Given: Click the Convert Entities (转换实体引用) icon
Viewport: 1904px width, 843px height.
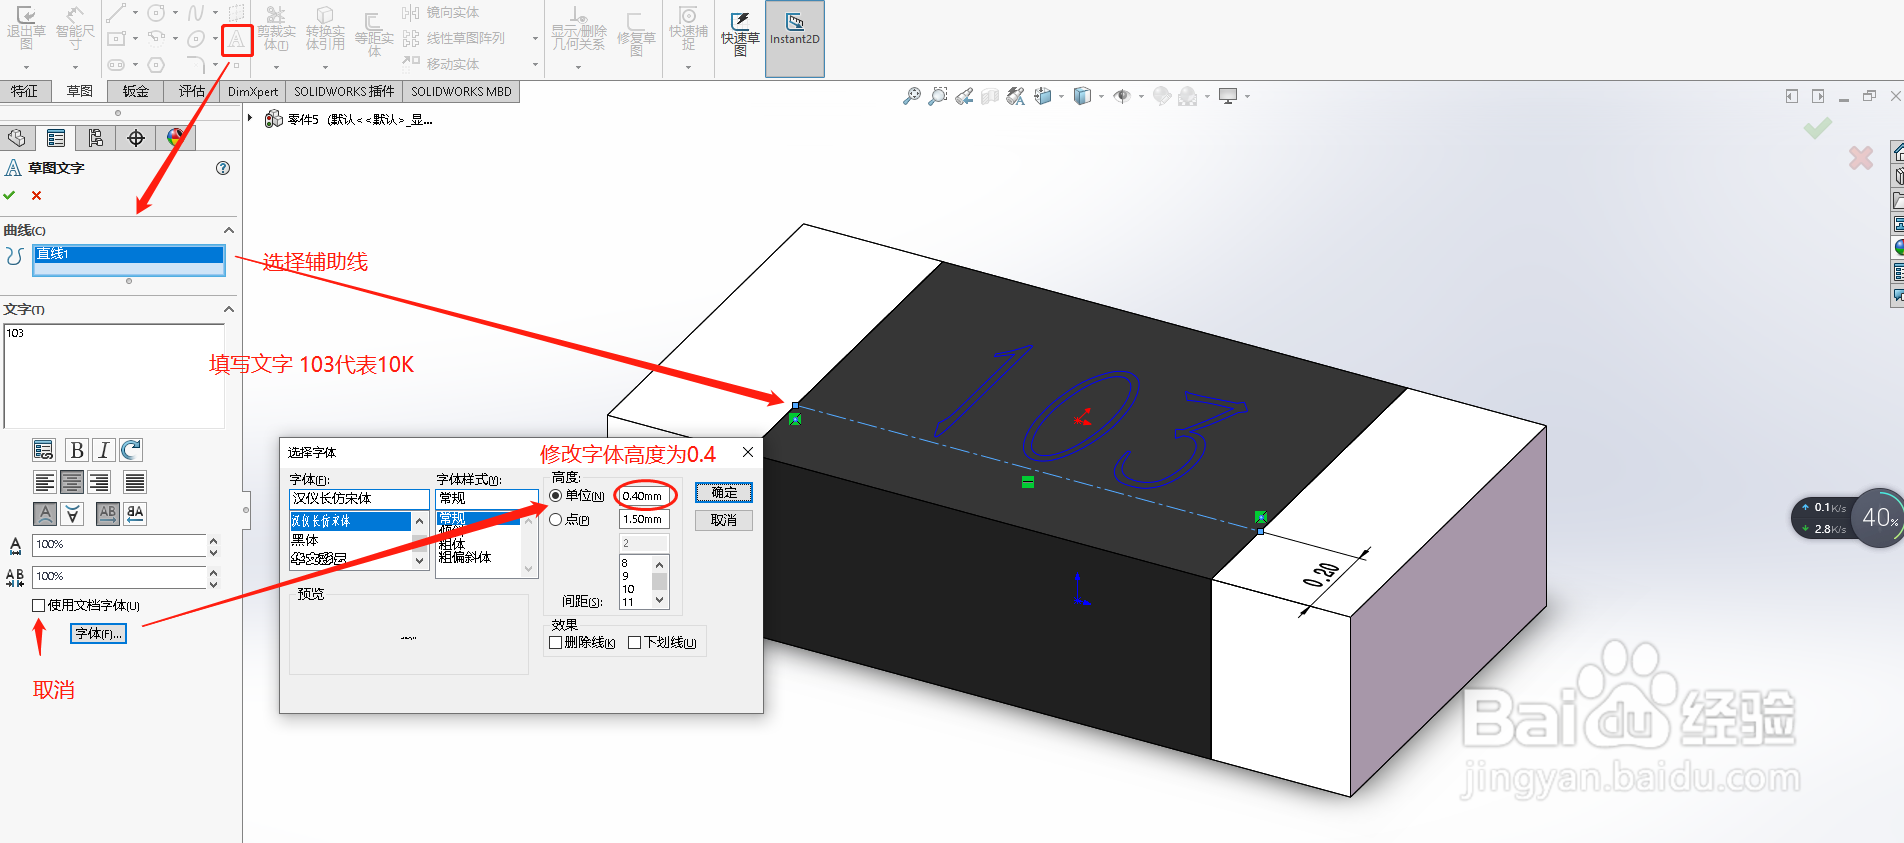Looking at the screenshot, I should (x=325, y=28).
